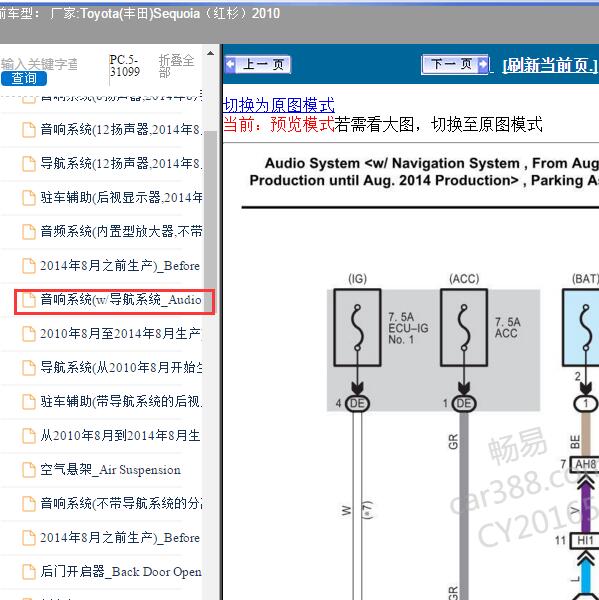Viewport: 599px width, 600px height.
Task: Click document icon beside 驻车辅助(后视显示器
Action: coord(29,198)
